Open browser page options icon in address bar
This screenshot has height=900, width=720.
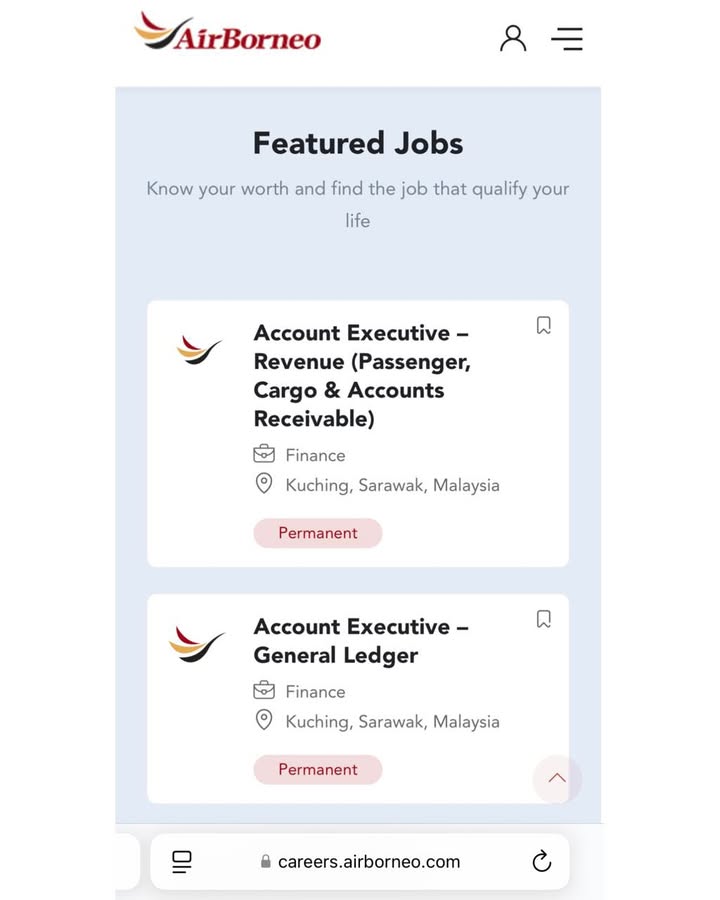[x=182, y=861]
